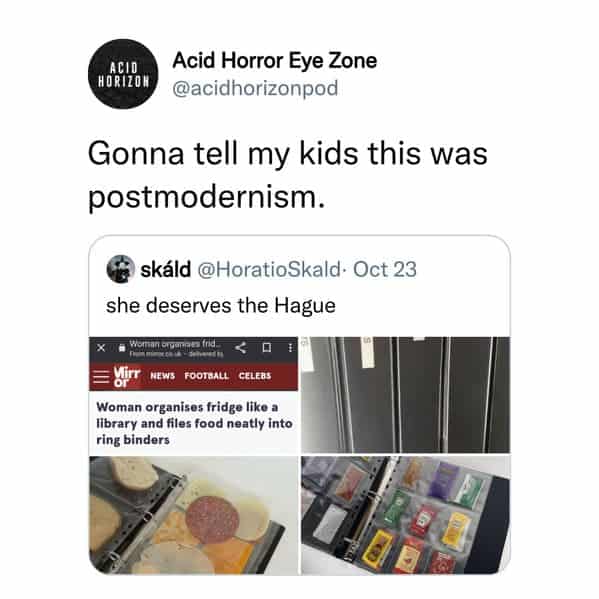Open the three-dot browser overflow menu
Screen dimensions: 599x599
[x=290, y=348]
